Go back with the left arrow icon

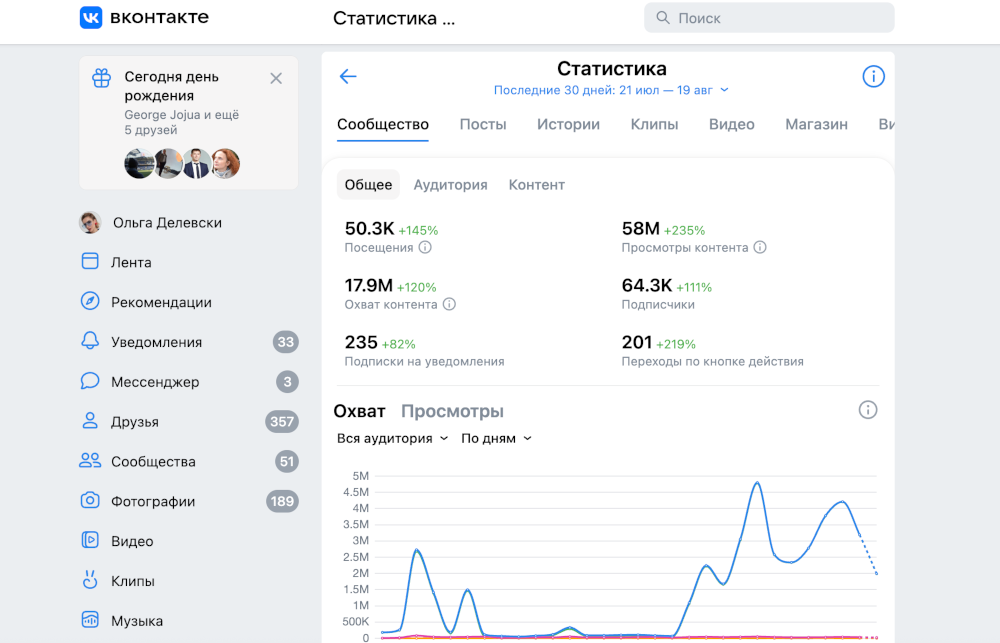pos(348,77)
